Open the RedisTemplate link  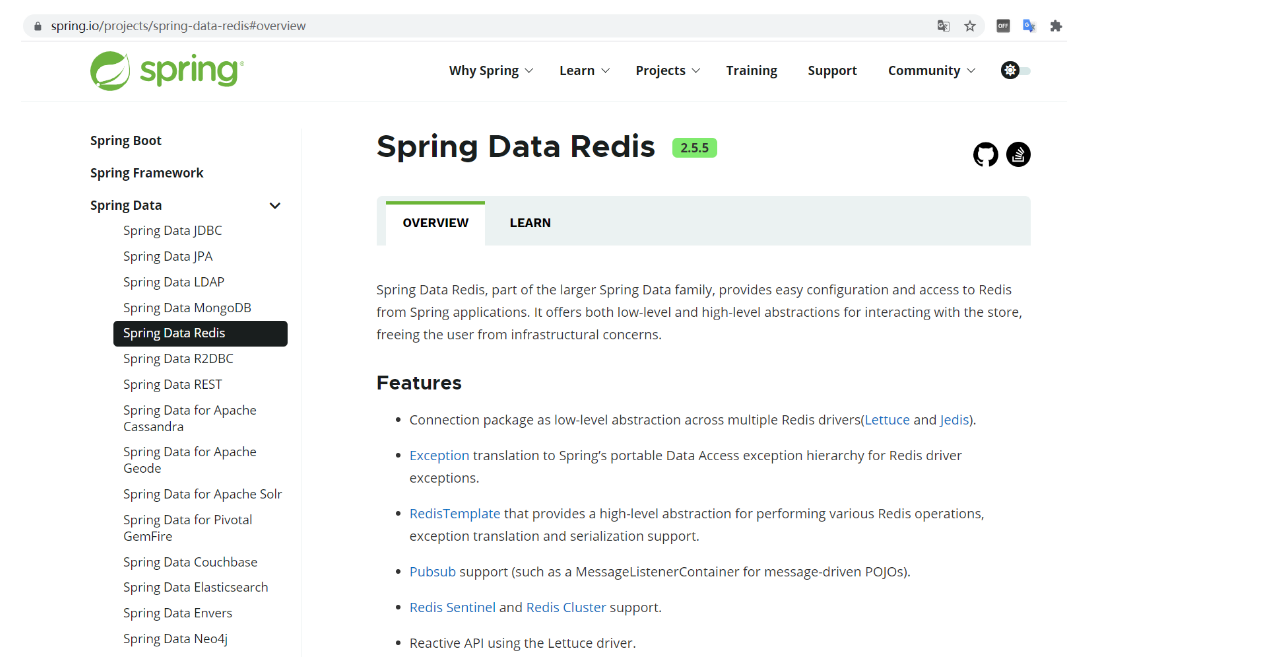coord(455,513)
